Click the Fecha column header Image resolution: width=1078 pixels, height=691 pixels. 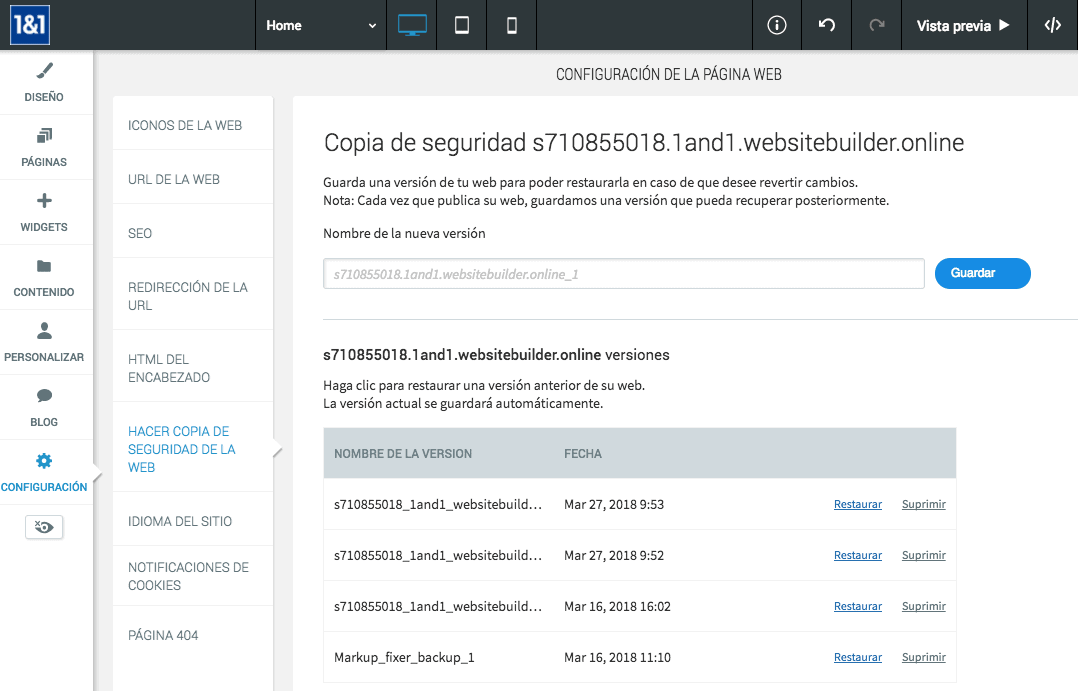583,454
